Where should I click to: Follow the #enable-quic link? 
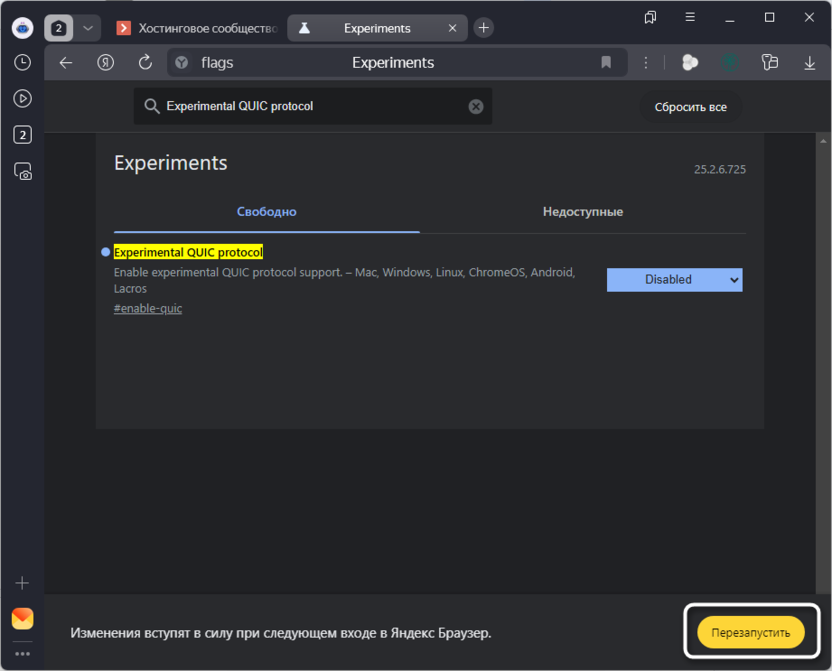pyautogui.click(x=148, y=308)
